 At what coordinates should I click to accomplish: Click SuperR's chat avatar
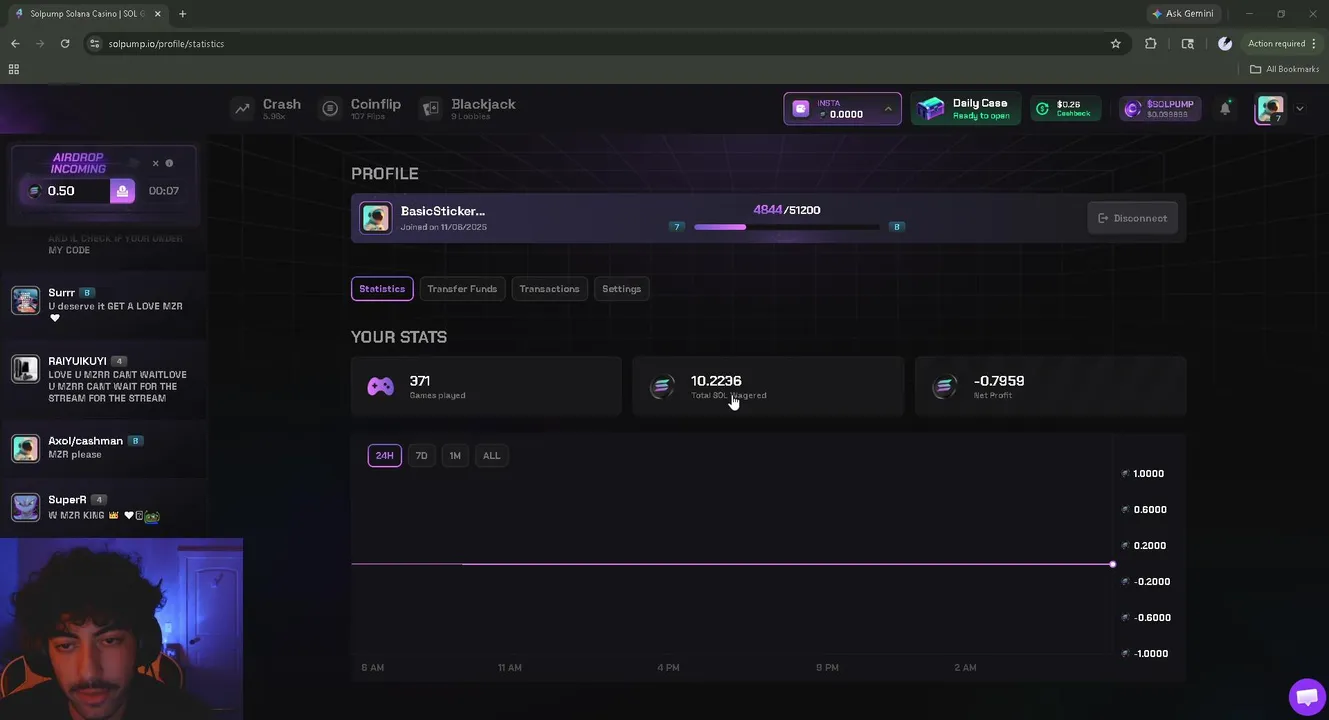coord(25,507)
